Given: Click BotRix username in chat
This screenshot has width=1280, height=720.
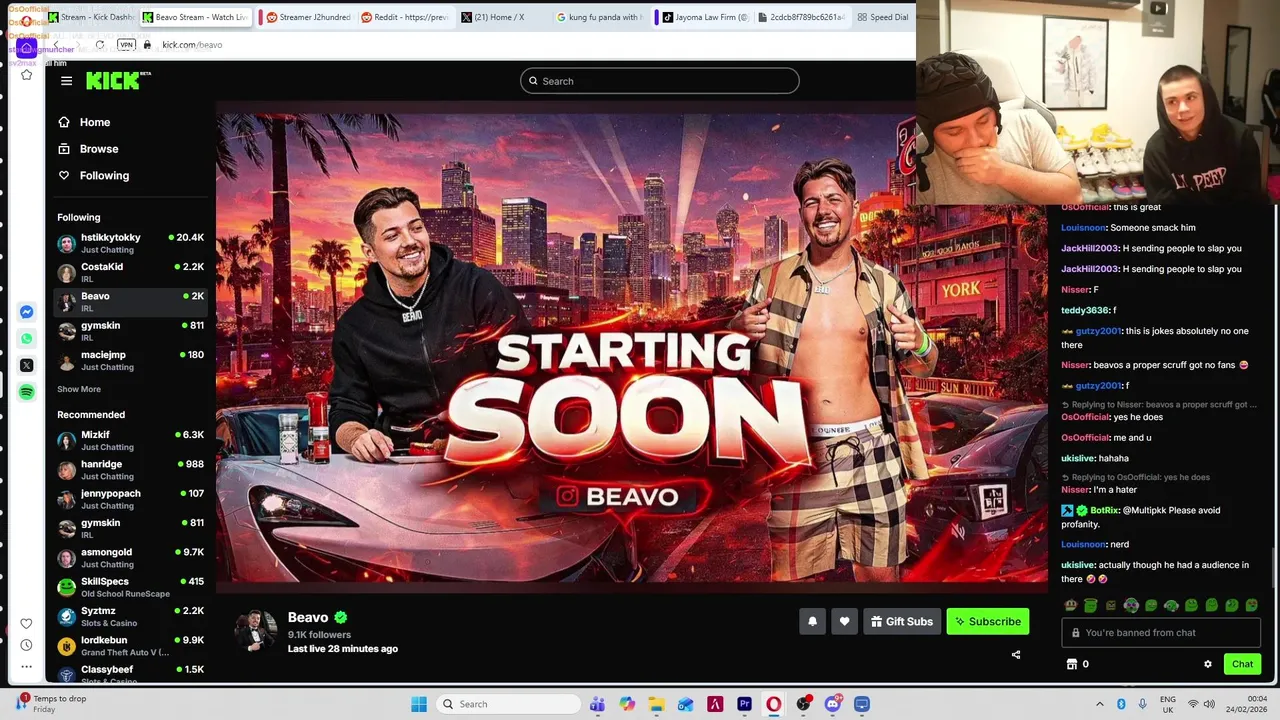Looking at the screenshot, I should (x=1104, y=510).
